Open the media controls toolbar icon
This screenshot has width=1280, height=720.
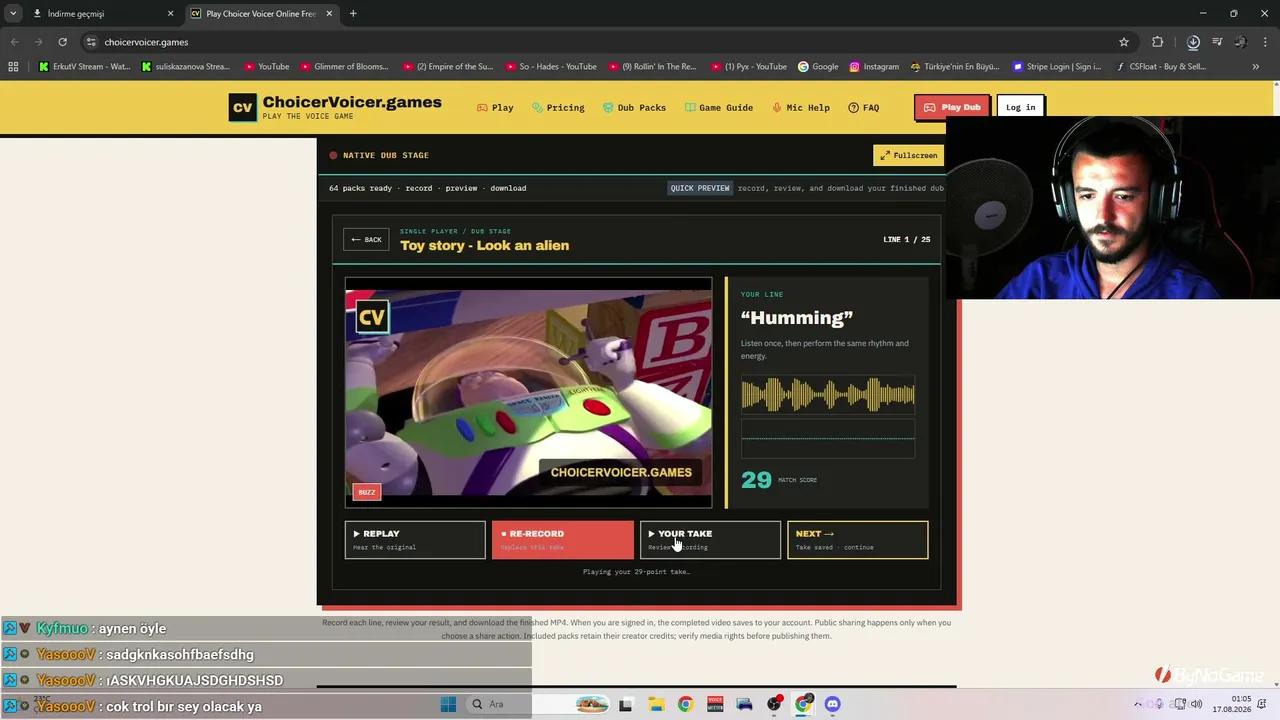pos(1217,42)
